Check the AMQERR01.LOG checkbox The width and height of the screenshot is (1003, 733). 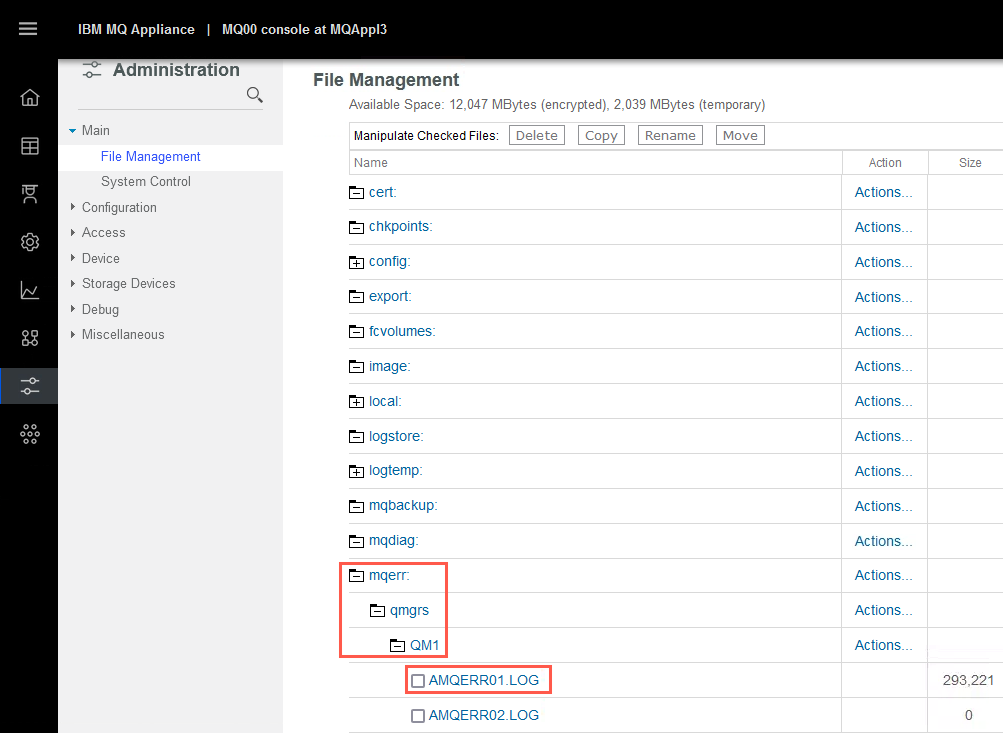418,681
